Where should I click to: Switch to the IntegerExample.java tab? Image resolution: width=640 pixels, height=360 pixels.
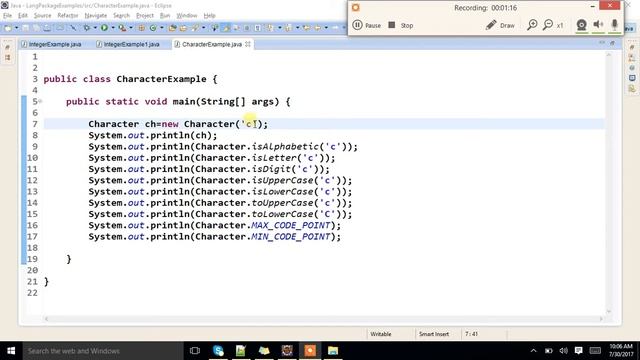[x=51, y=44]
